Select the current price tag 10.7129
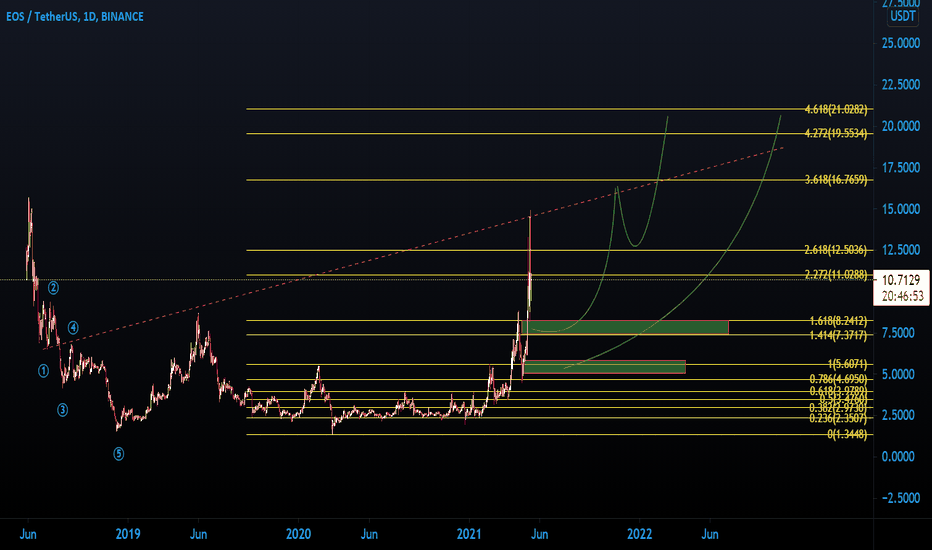This screenshot has width=932, height=550. pyautogui.click(x=901, y=280)
